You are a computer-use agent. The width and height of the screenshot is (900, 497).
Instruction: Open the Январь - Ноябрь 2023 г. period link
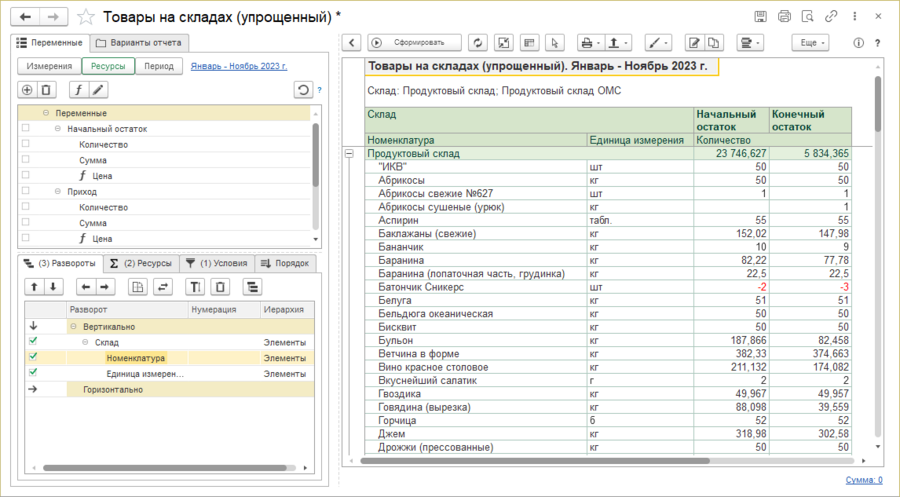[239, 66]
